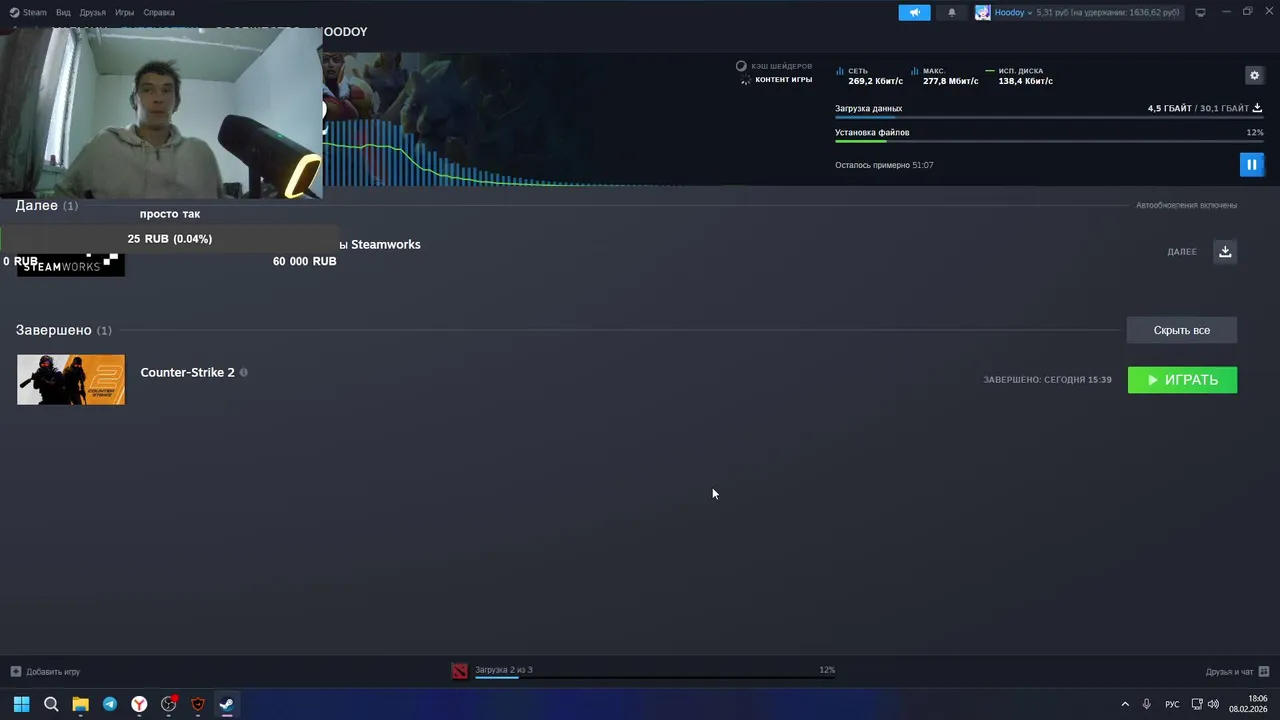Open Counter-Strike 2 thumbnail

(x=71, y=380)
